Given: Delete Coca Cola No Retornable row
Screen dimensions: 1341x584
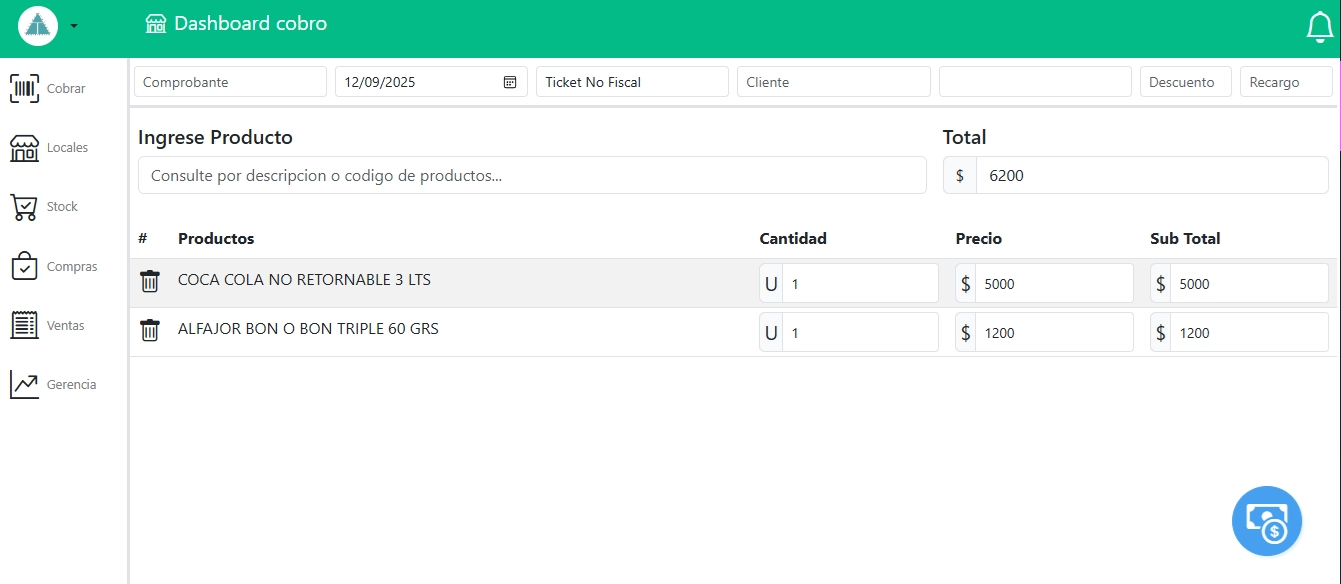Looking at the screenshot, I should tap(150, 281).
